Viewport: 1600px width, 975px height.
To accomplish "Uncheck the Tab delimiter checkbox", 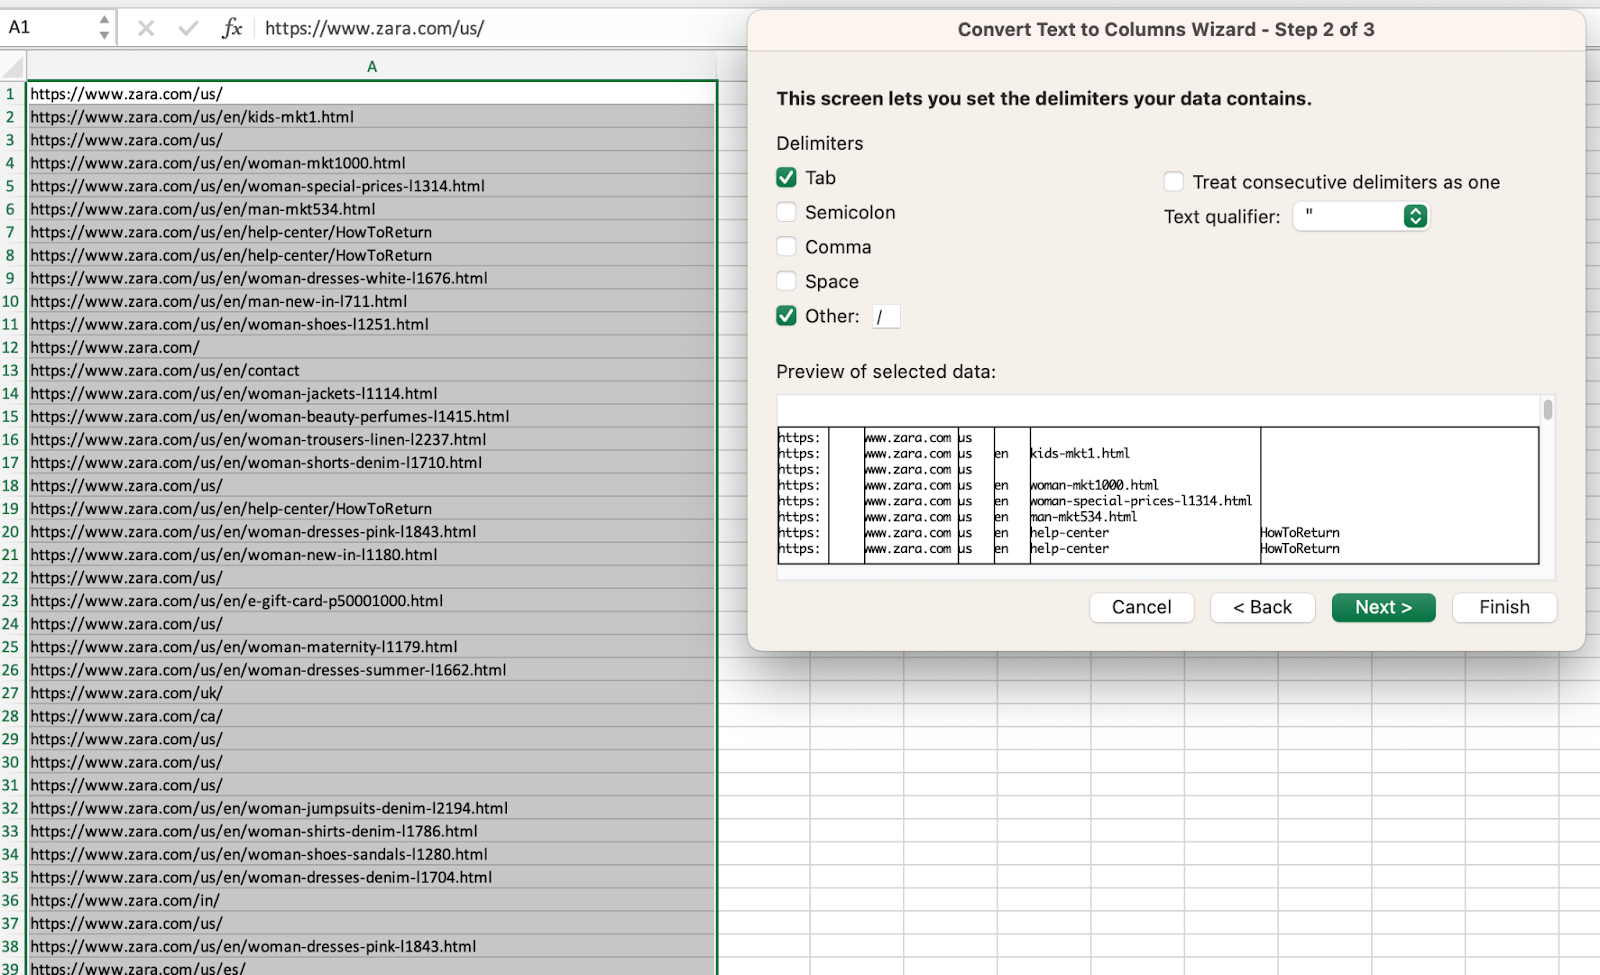I will 787,177.
